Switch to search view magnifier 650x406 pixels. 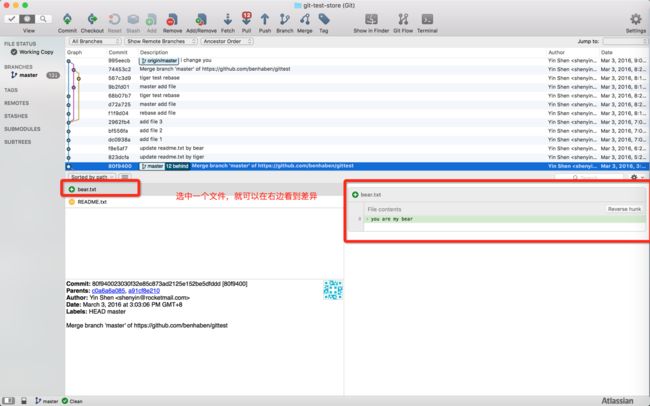pyautogui.click(x=44, y=19)
